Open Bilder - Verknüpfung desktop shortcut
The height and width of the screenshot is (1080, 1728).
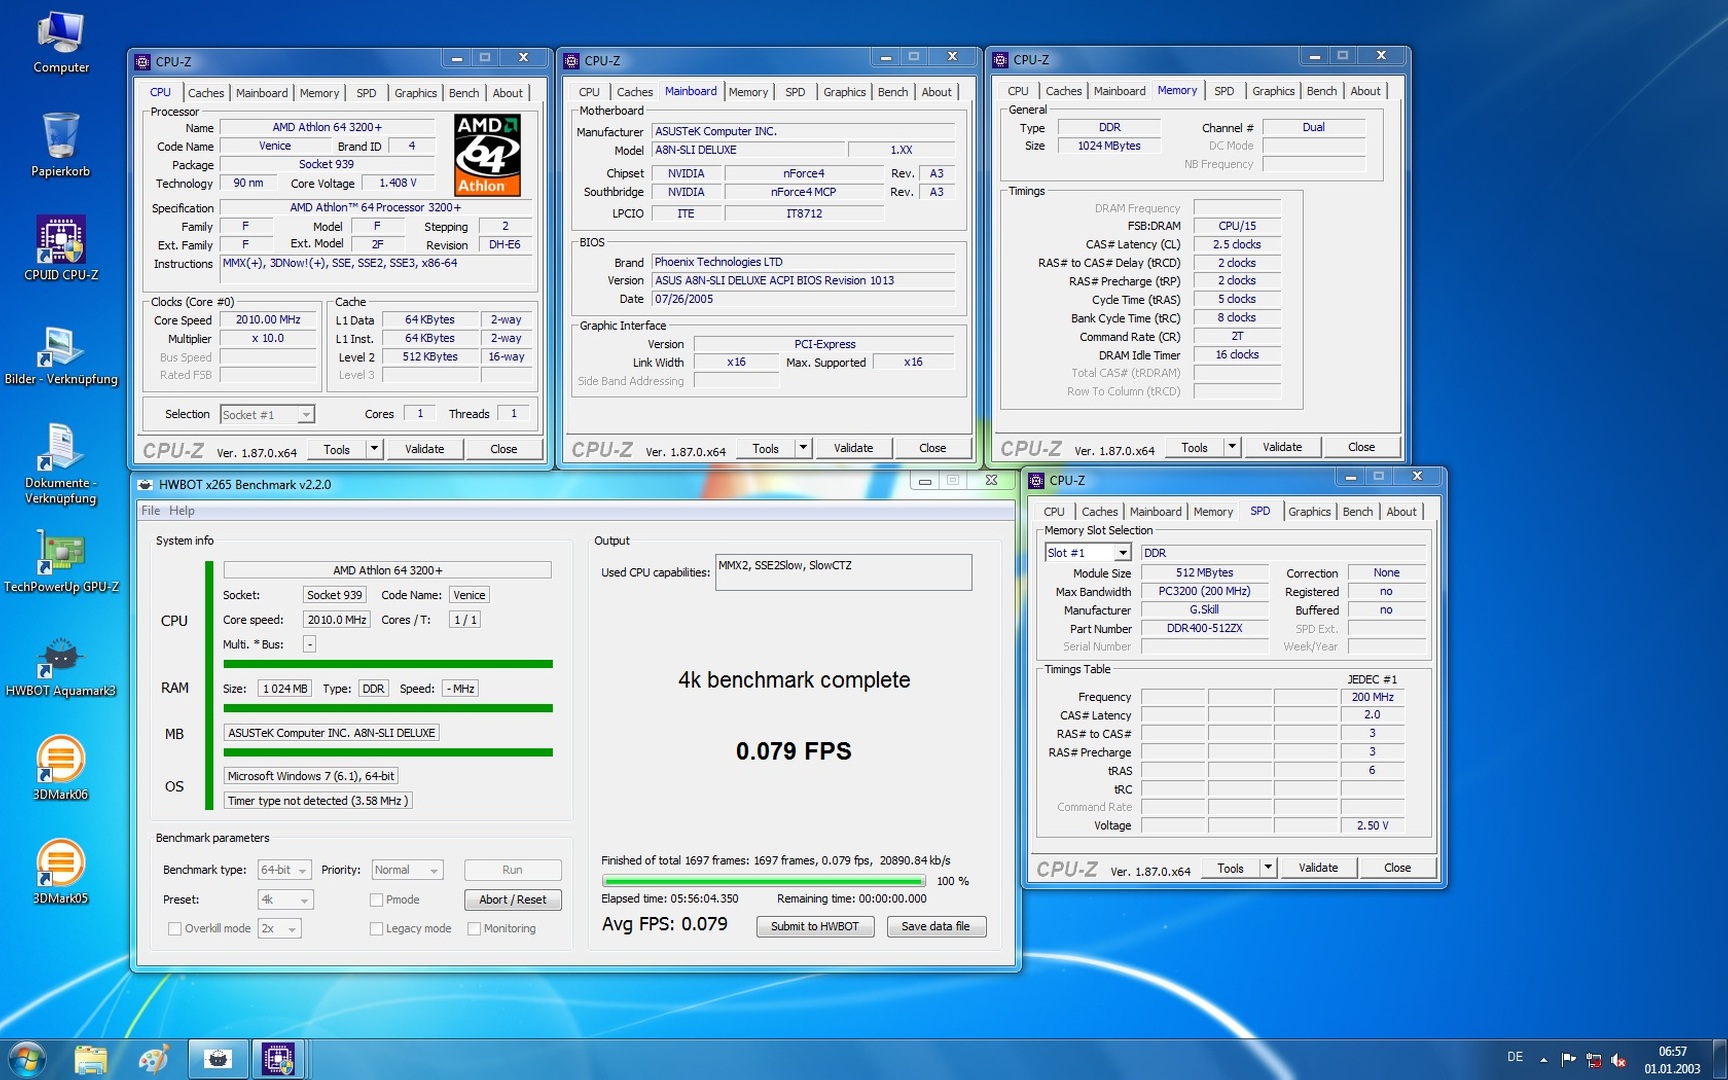click(x=61, y=354)
